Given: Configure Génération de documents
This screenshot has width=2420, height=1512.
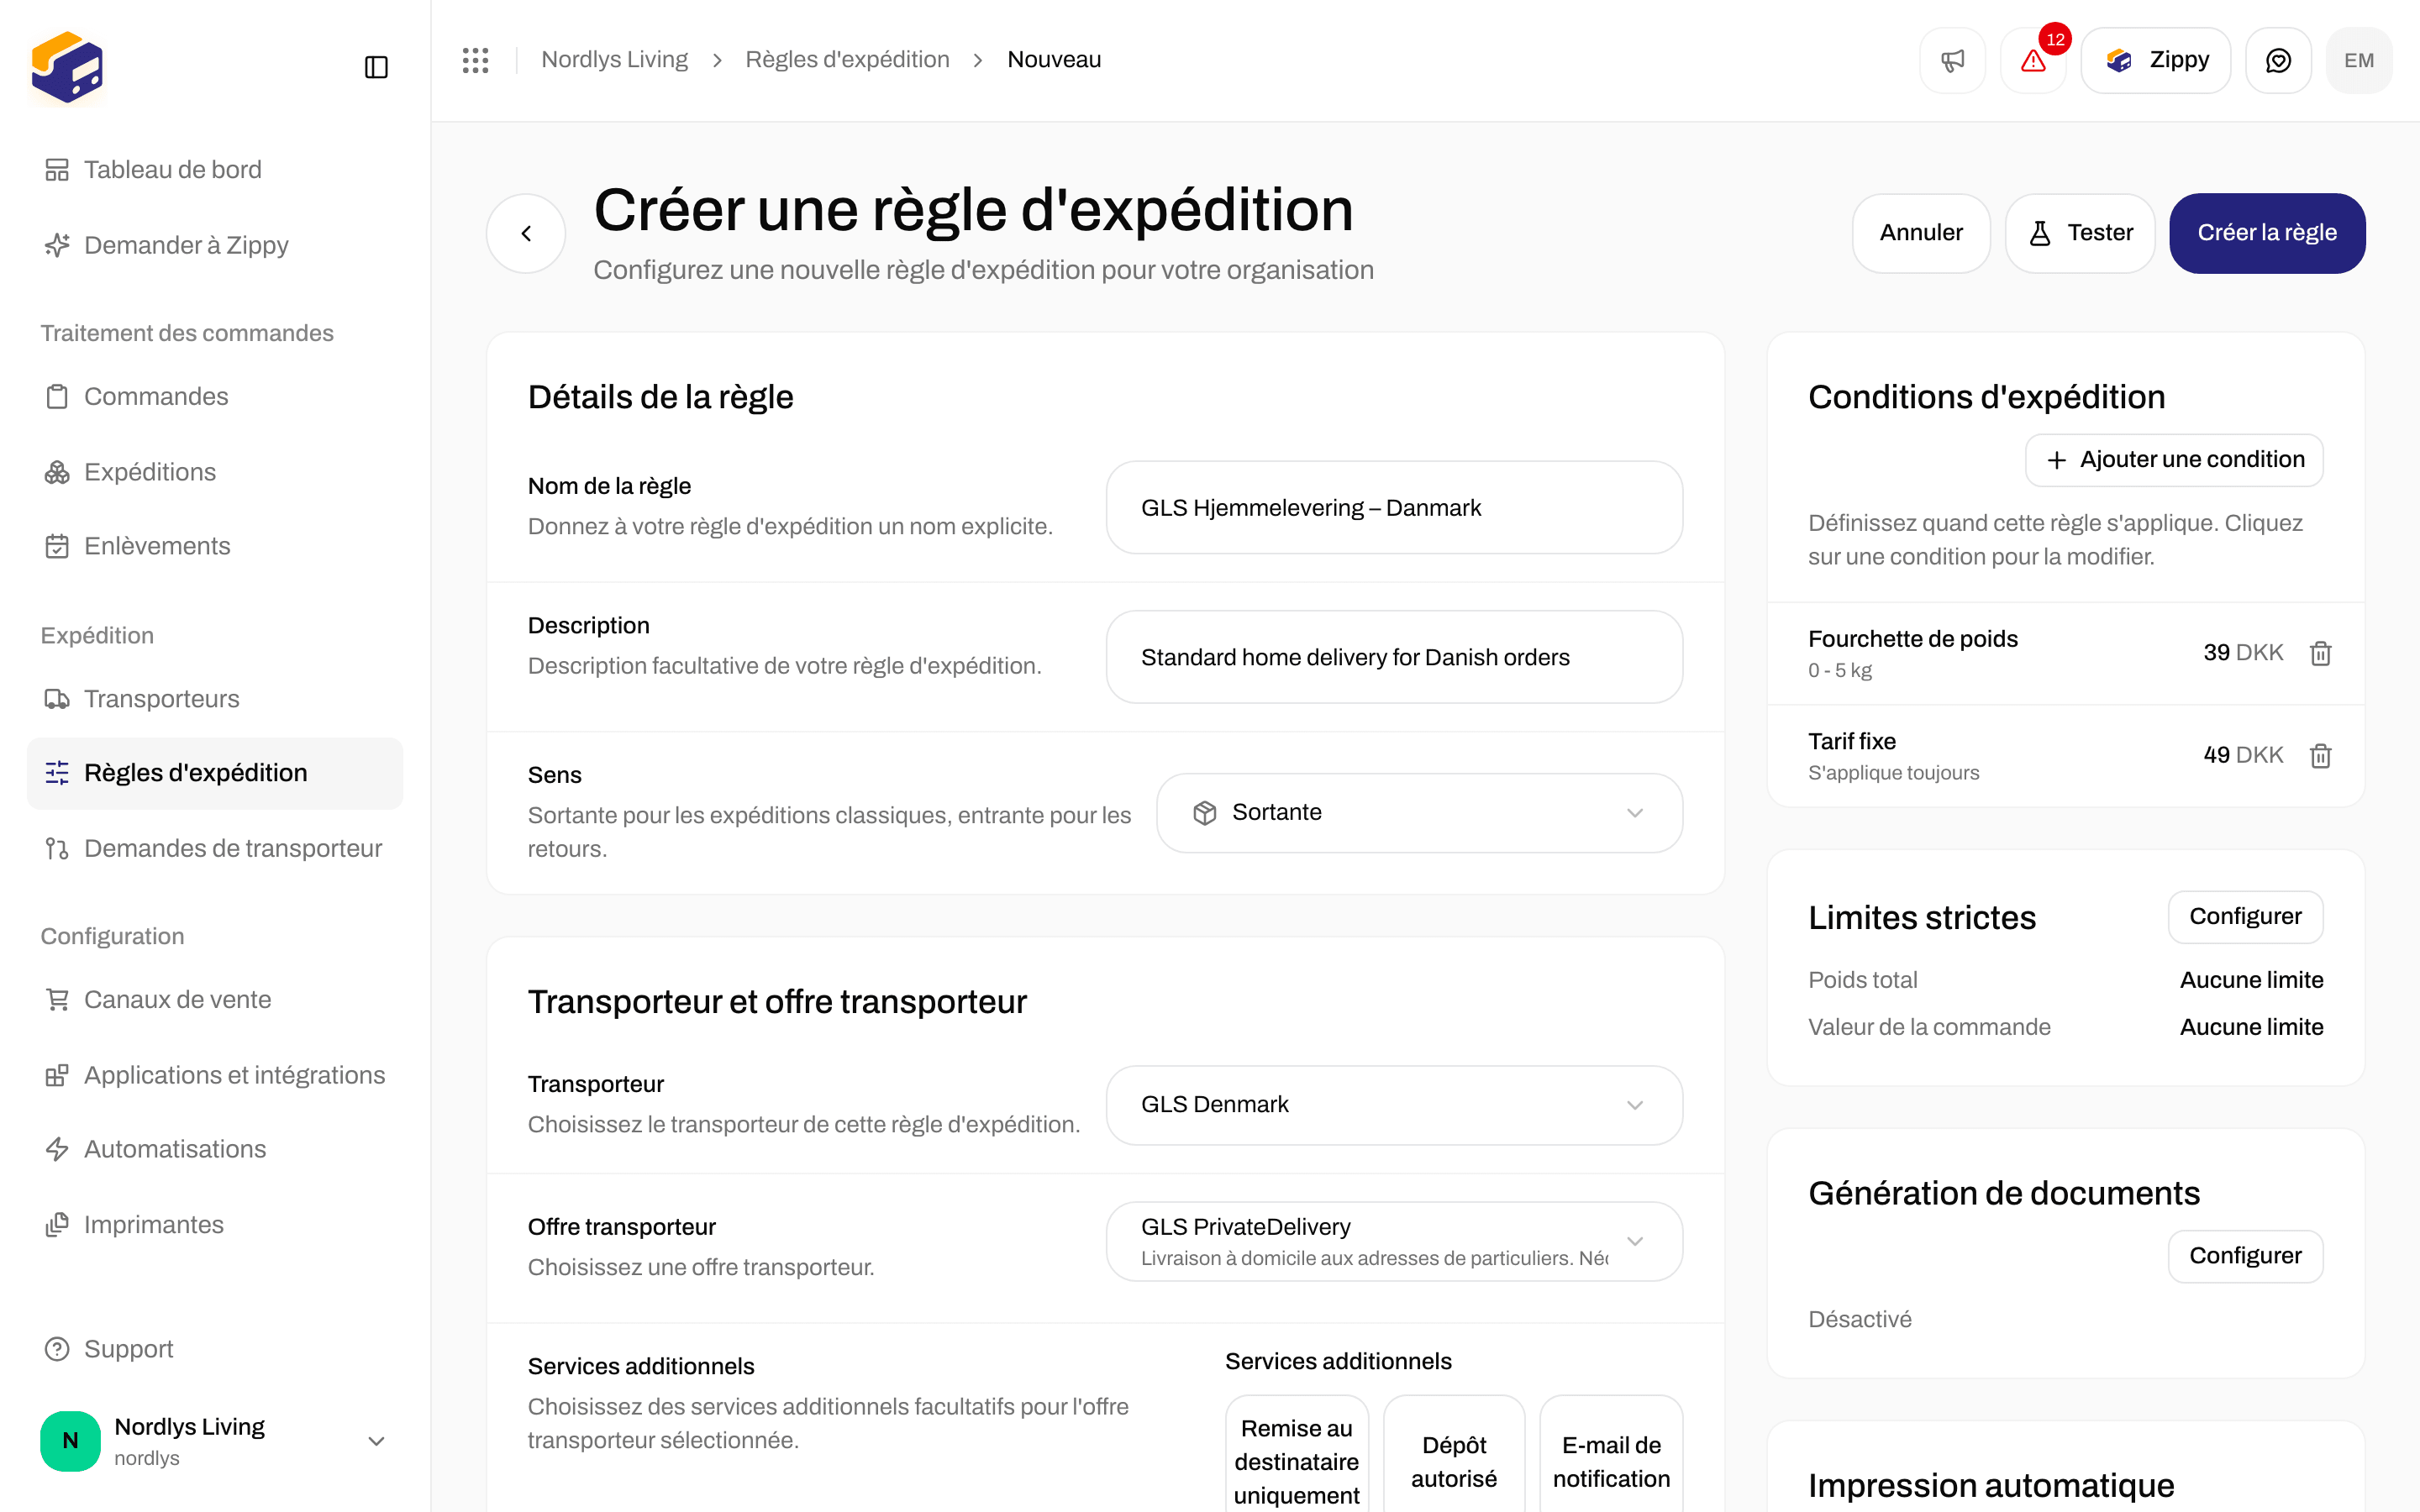Looking at the screenshot, I should click(2245, 1256).
